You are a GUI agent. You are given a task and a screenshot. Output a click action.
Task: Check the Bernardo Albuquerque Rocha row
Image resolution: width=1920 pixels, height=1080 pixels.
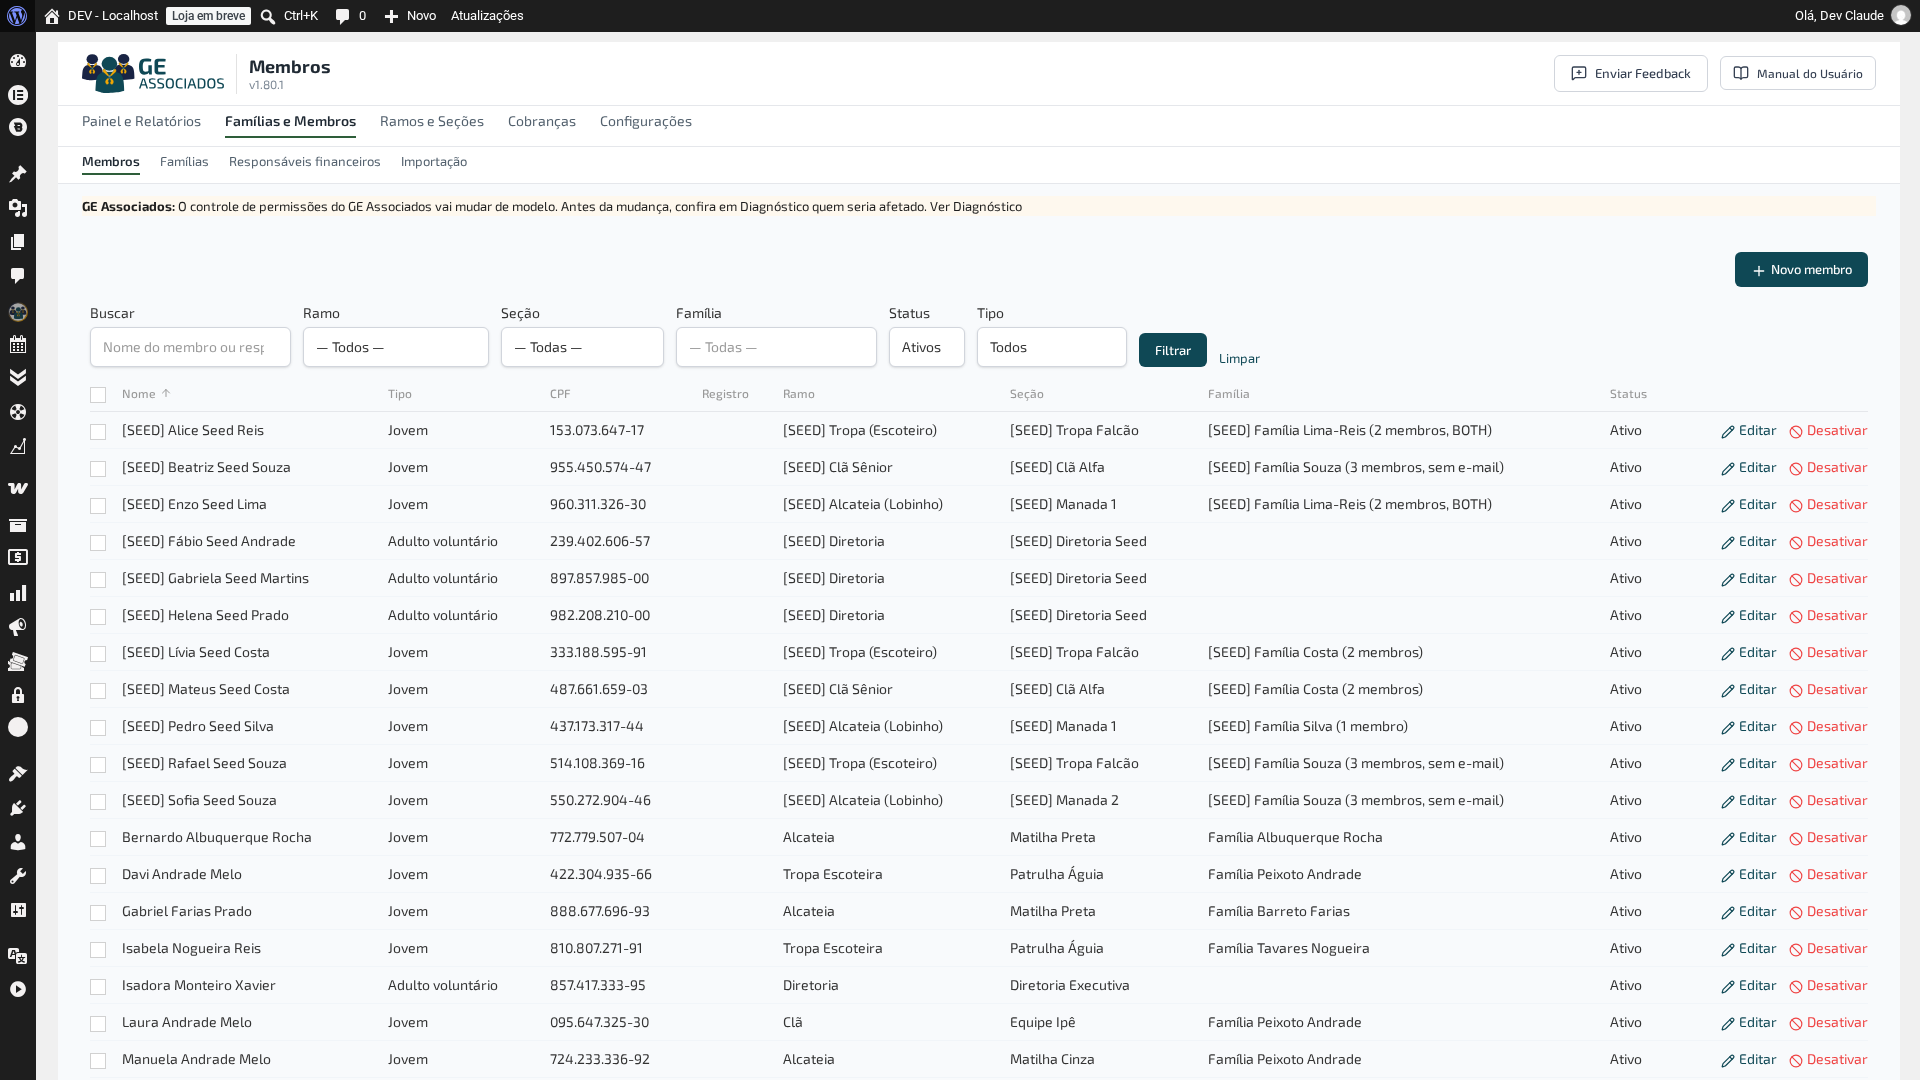(x=98, y=839)
